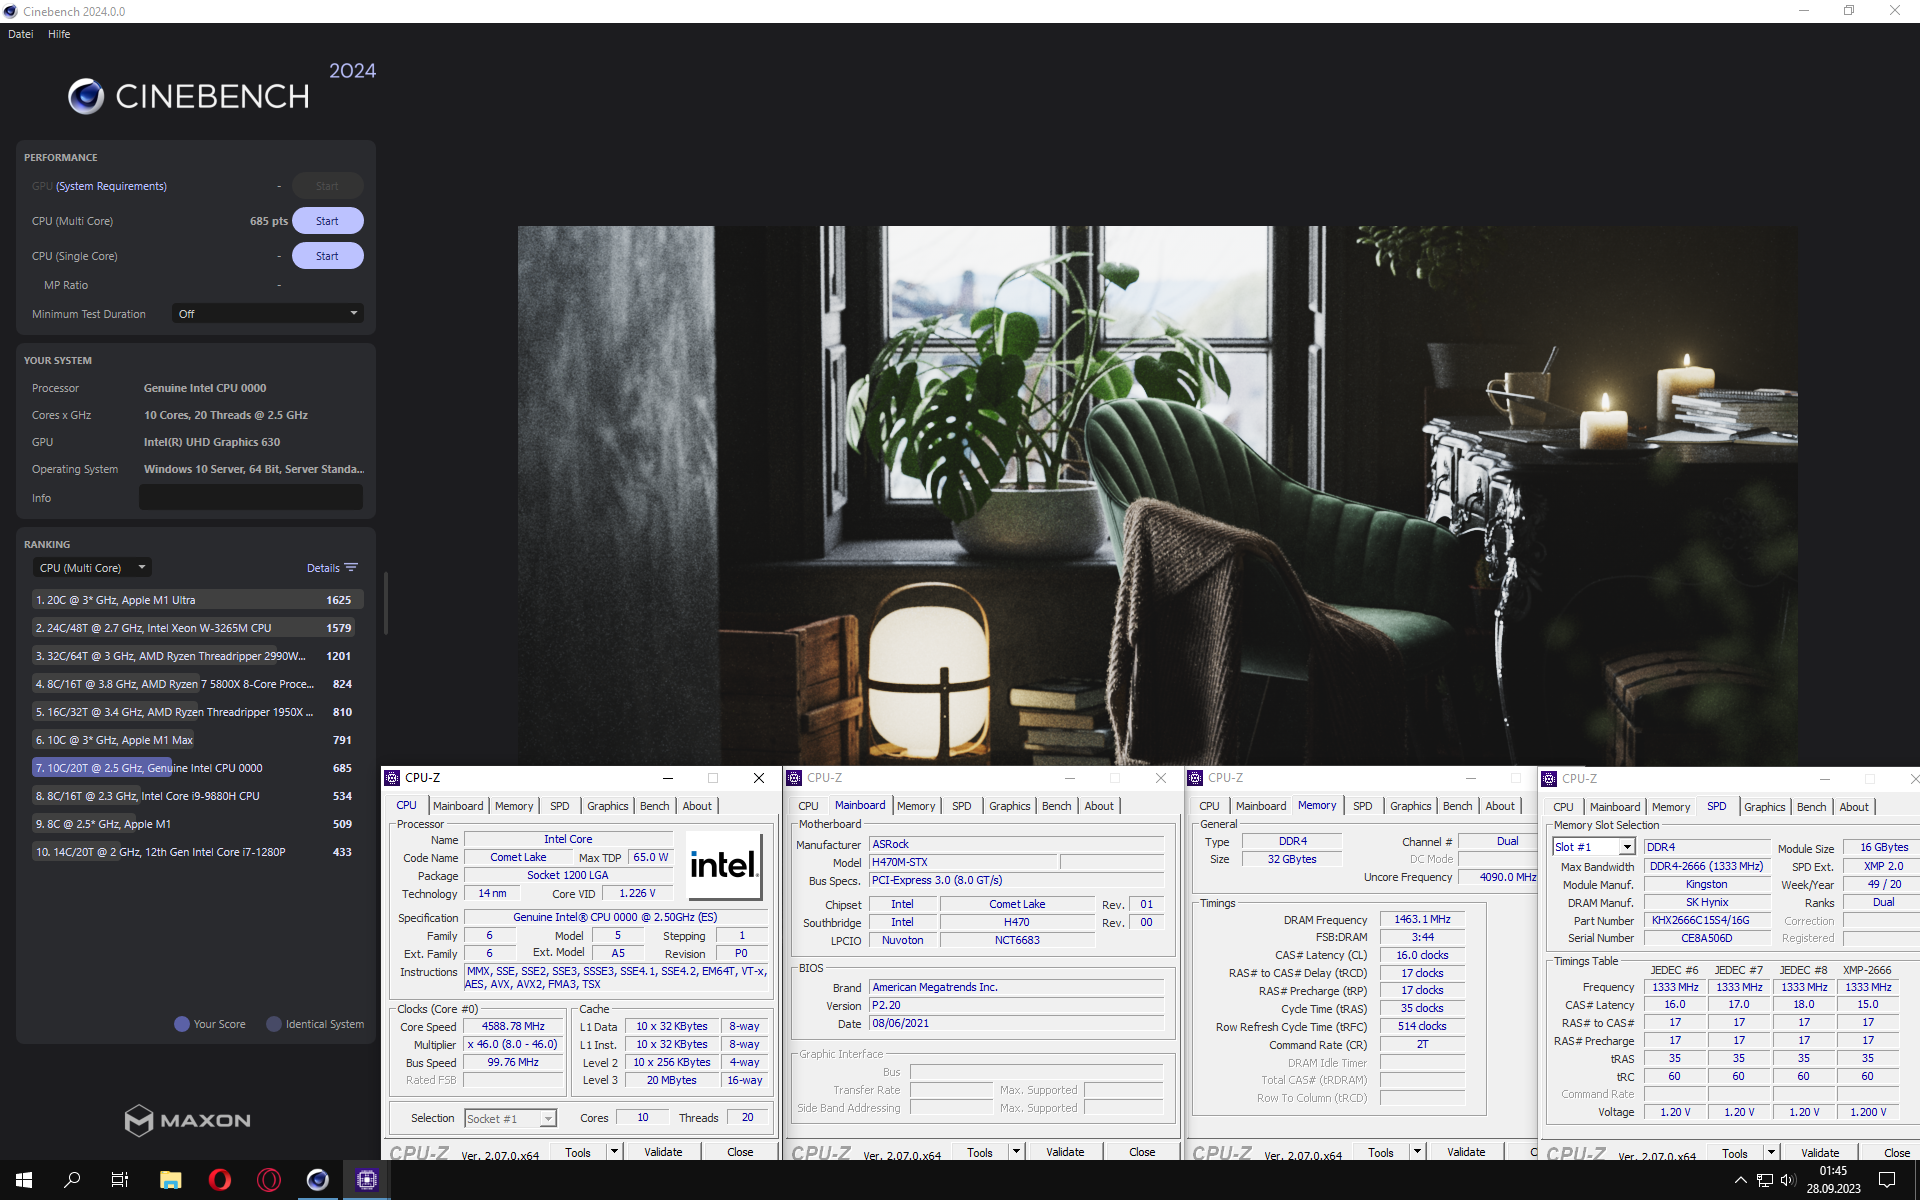Open System Requirements link for GPU
This screenshot has height=1200, width=1920.
(111, 186)
